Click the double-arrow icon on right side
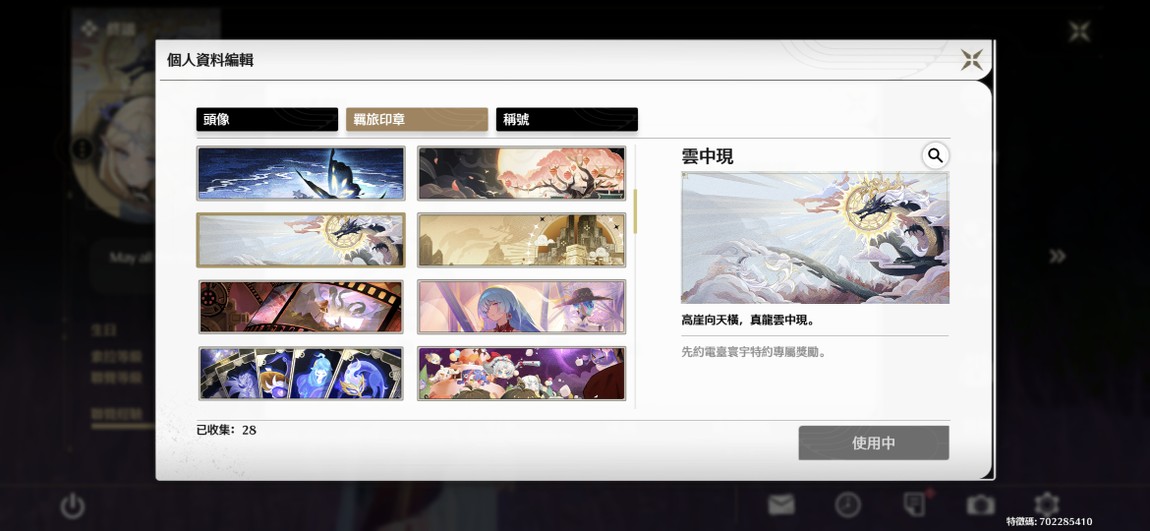Screen dimensions: 1150x531 click(x=1057, y=256)
